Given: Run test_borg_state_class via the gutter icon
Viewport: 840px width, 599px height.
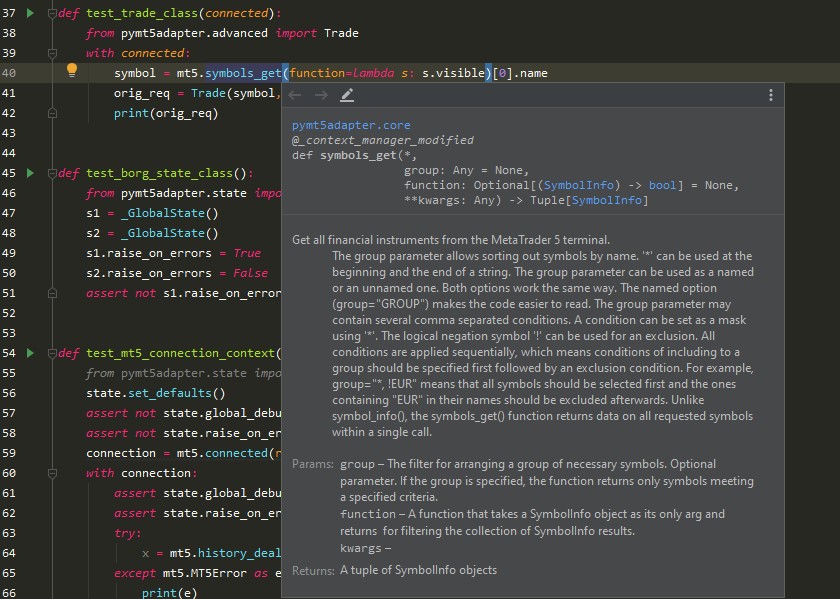Looking at the screenshot, I should pos(30,173).
